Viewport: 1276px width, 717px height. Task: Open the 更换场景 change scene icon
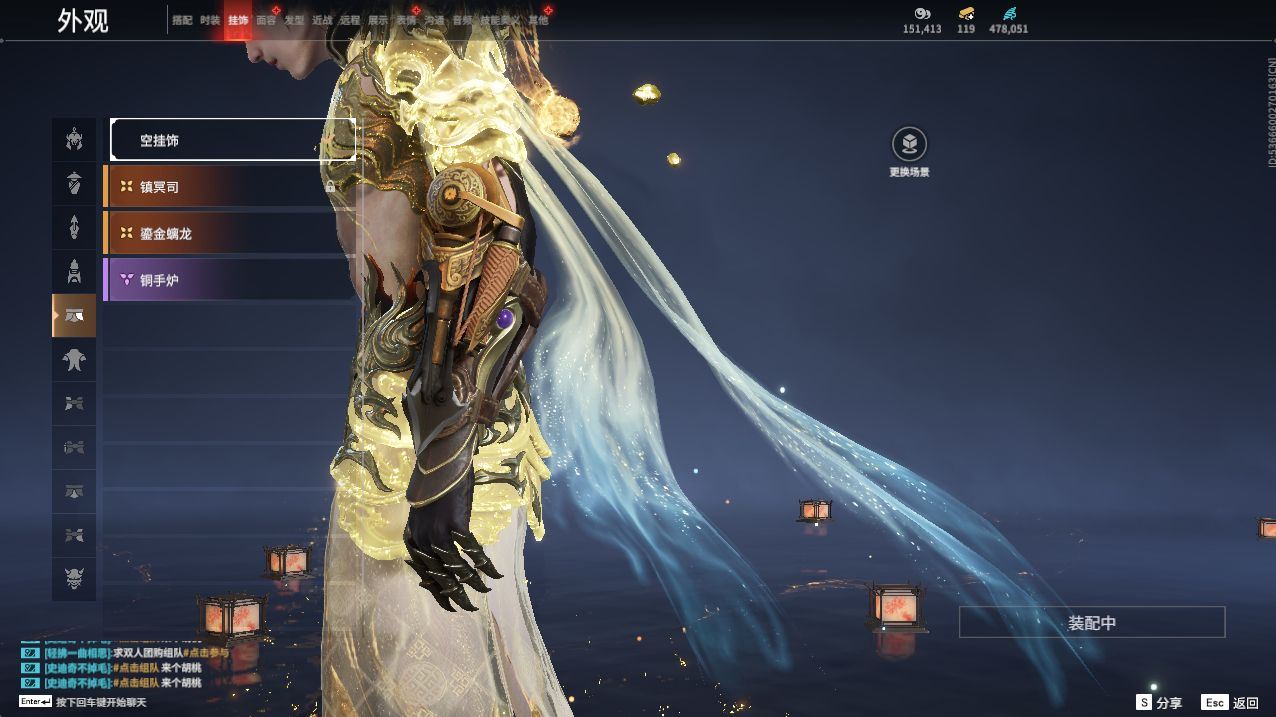click(x=909, y=145)
